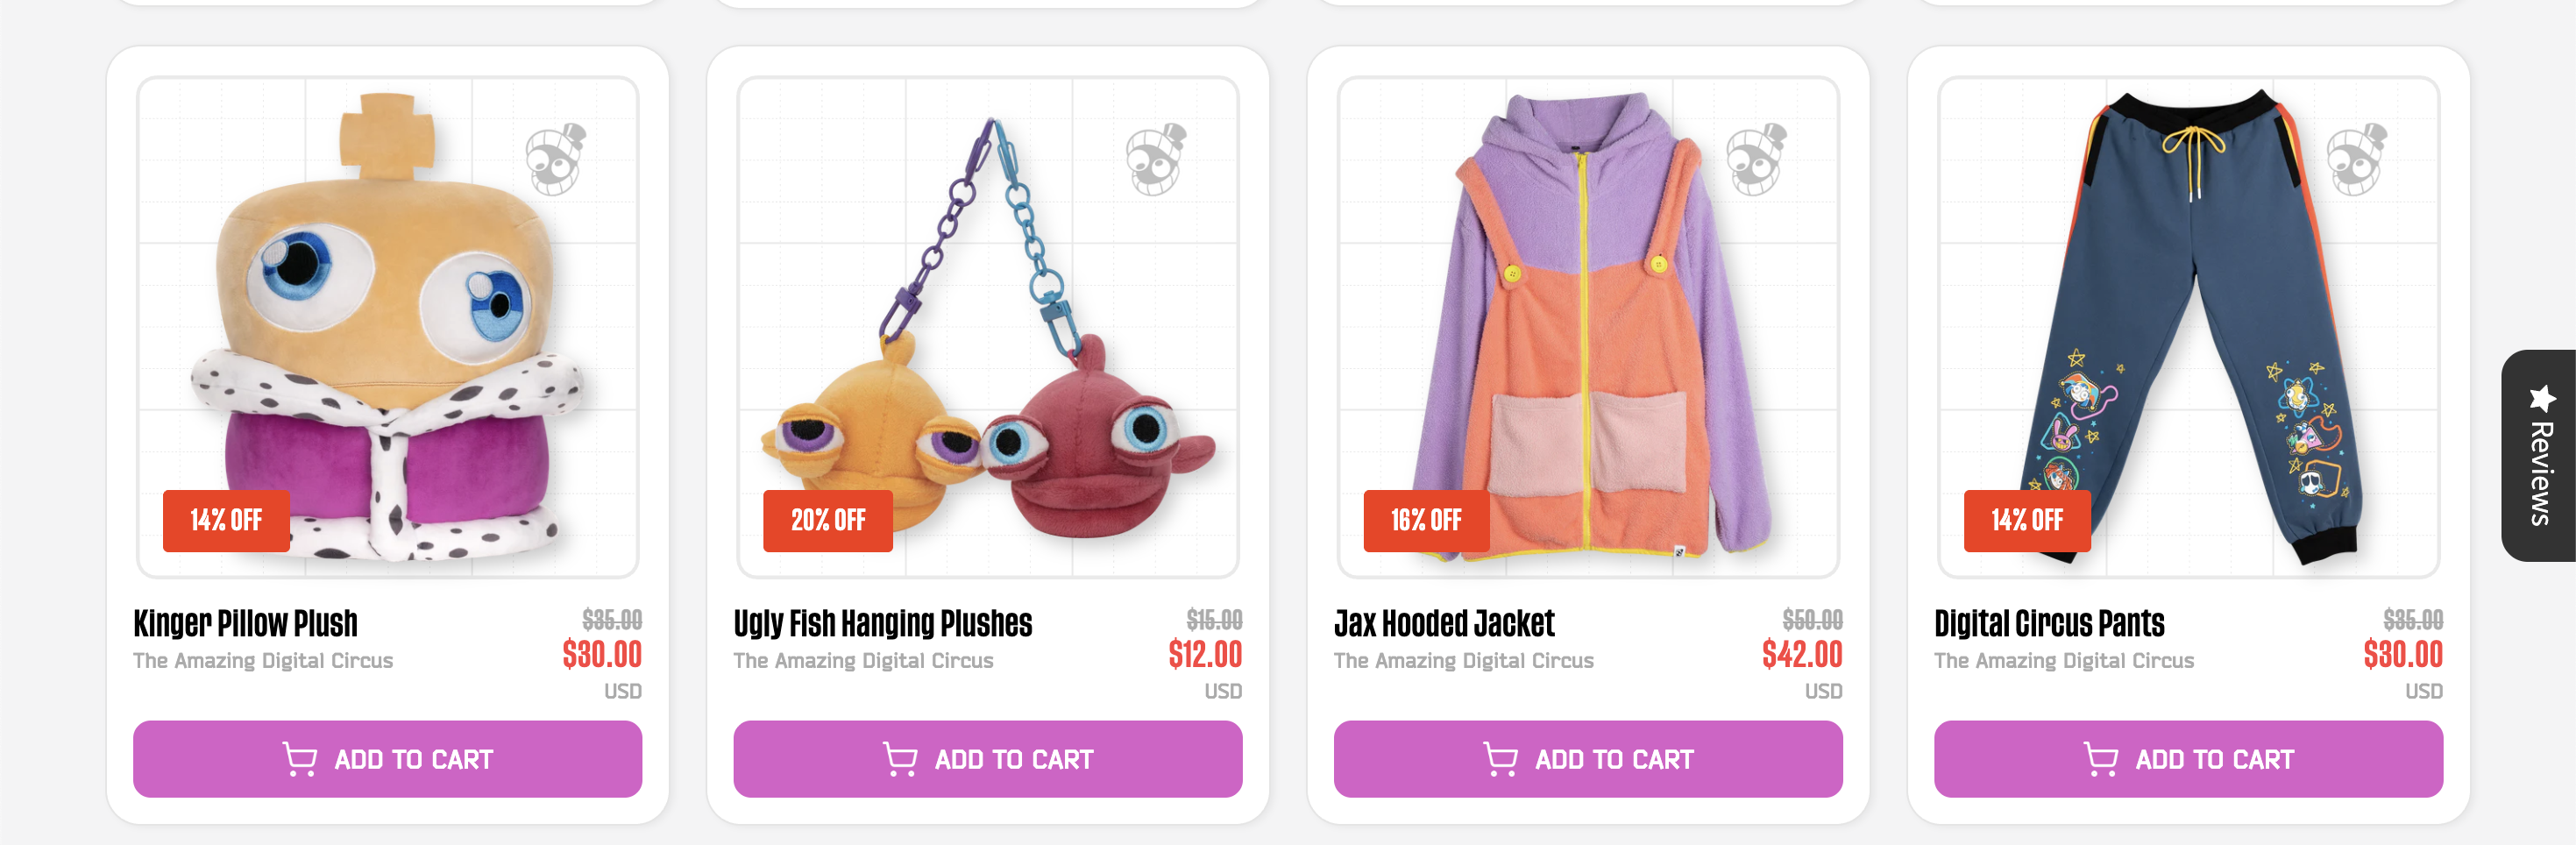This screenshot has height=845, width=2576.
Task: Click the cart icon under Jax Hooded Jacket
Action: [x=1500, y=759]
